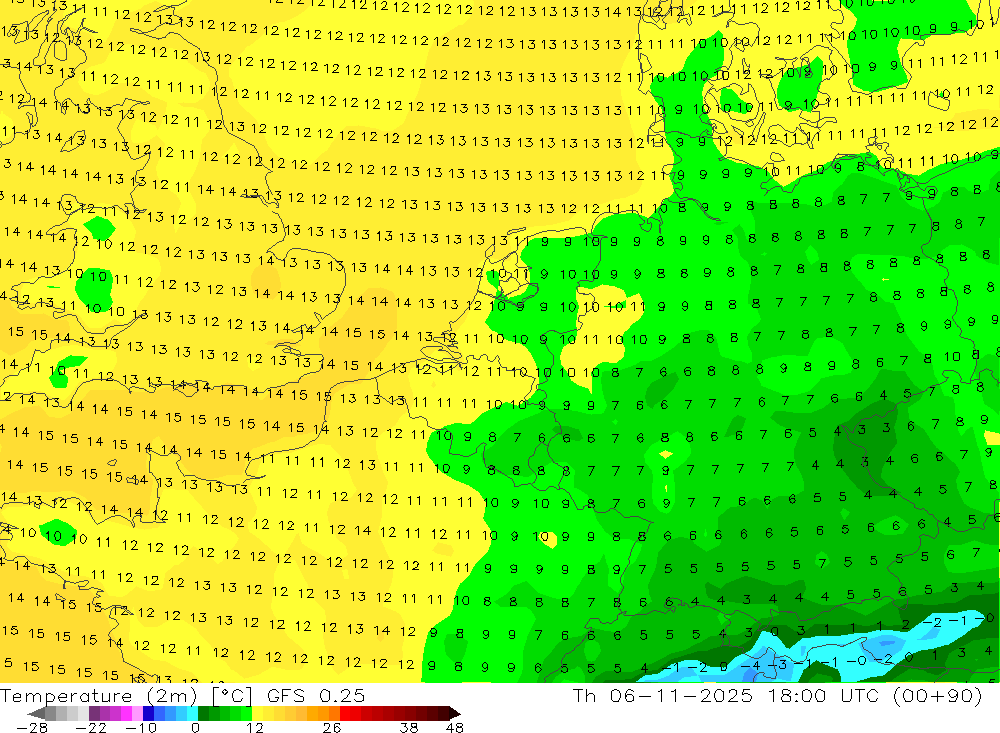The height and width of the screenshot is (733, 1000).
Task: Click the grey left arrow tip of color scale
Action: tap(36, 713)
